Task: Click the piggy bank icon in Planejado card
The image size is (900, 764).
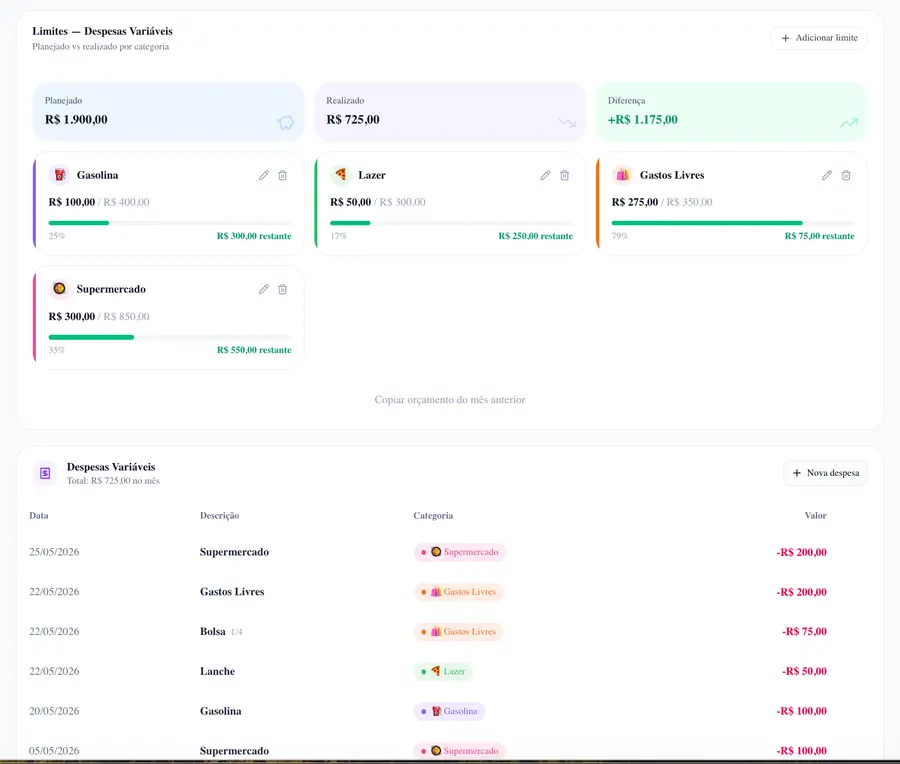Action: click(285, 122)
